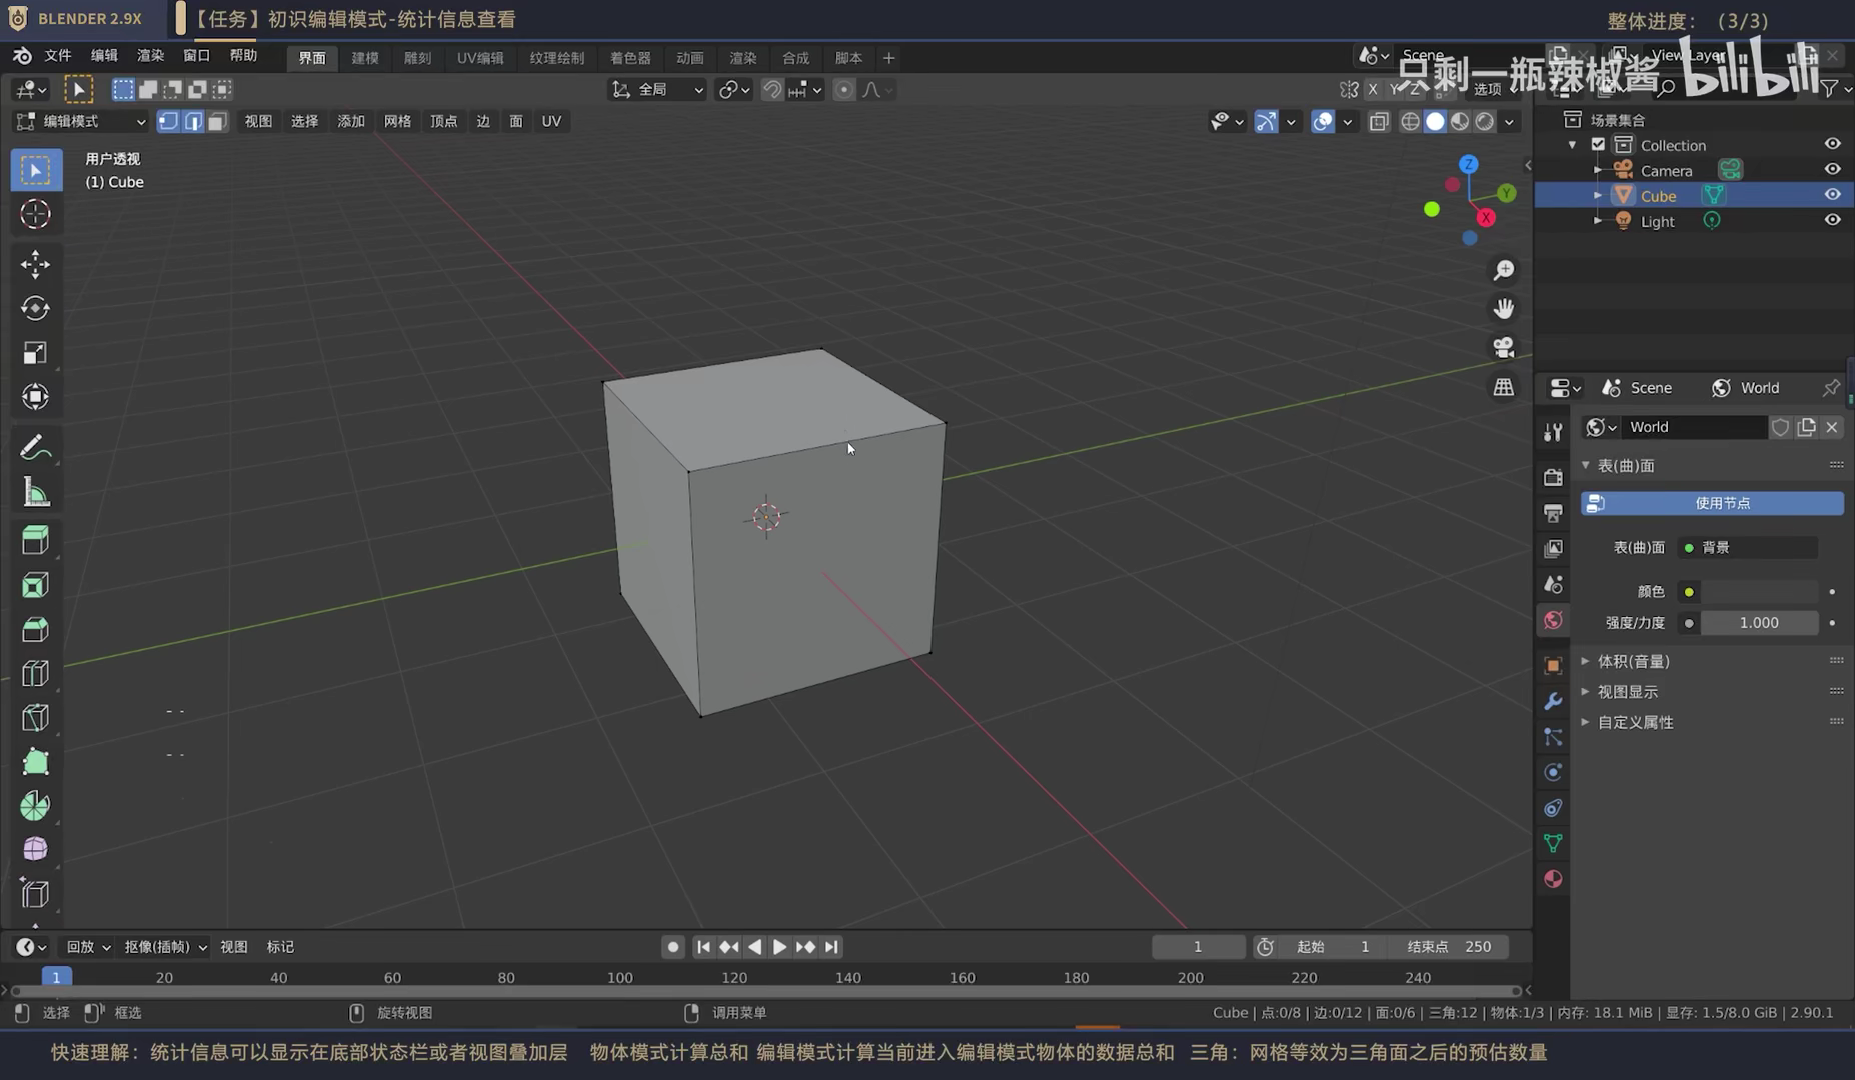Switch to the 建模 workspace tab
Image resolution: width=1855 pixels, height=1080 pixels.
tap(365, 58)
